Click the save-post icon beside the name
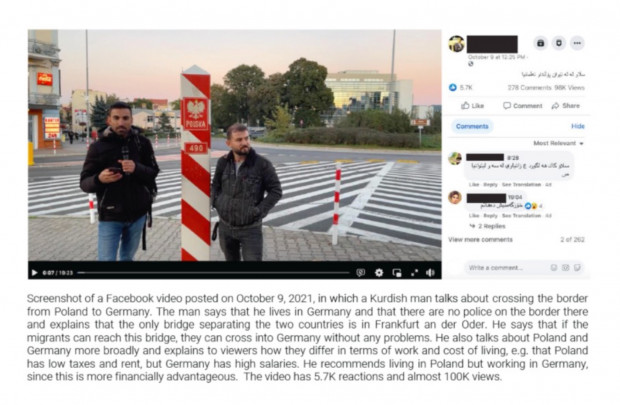620x405 pixels. (541, 43)
